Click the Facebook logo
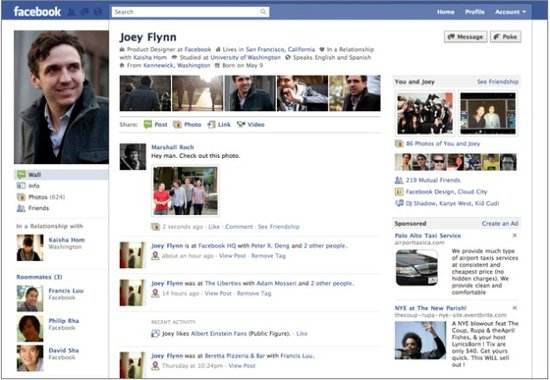Screen dimensions: 550x380 point(37,12)
